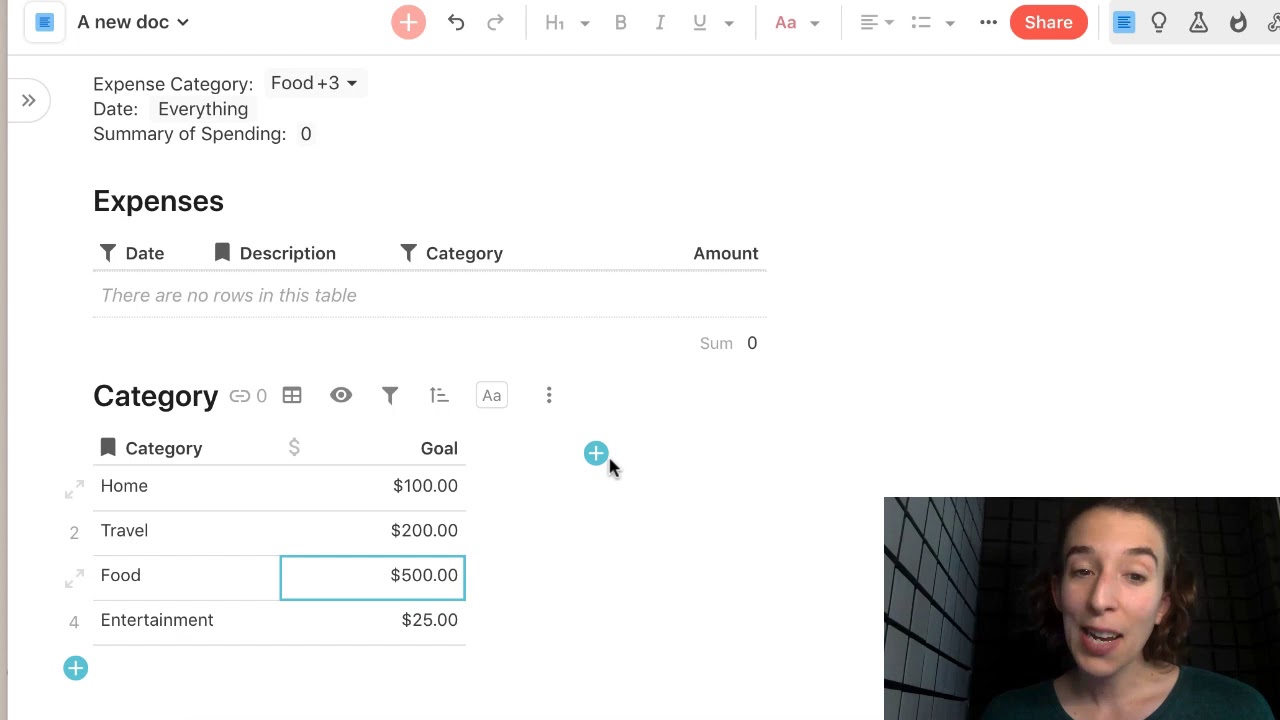Toggle column visibility eye icon for Category table

pyautogui.click(x=341, y=396)
